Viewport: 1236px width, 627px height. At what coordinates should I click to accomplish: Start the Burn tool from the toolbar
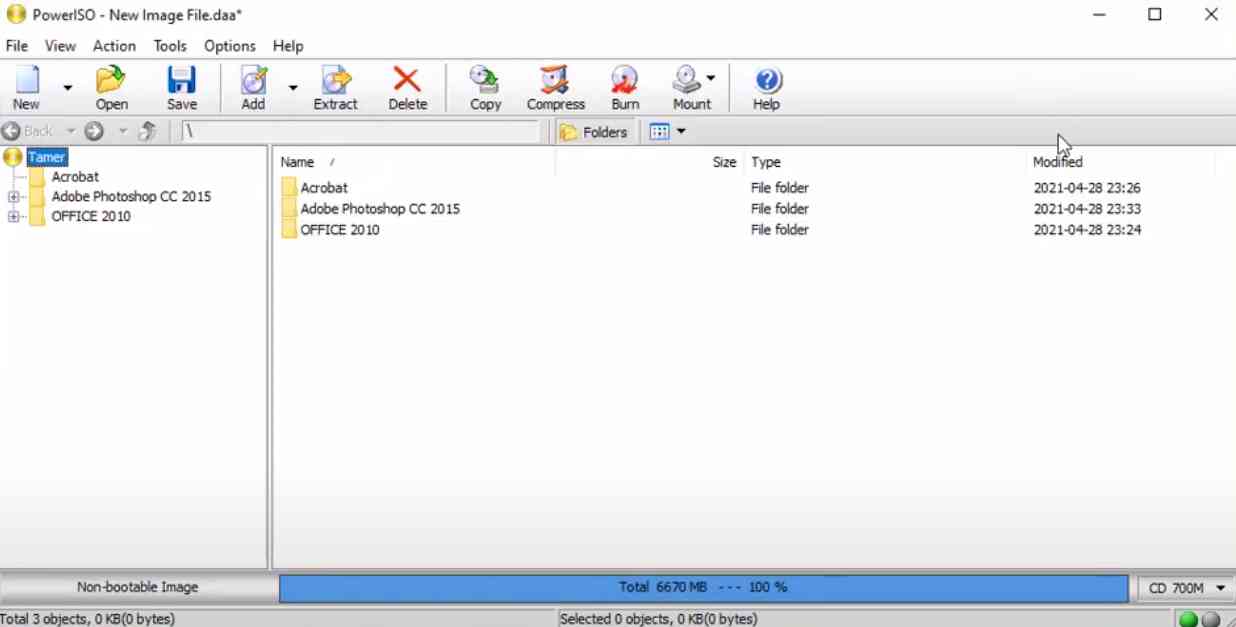tap(625, 88)
